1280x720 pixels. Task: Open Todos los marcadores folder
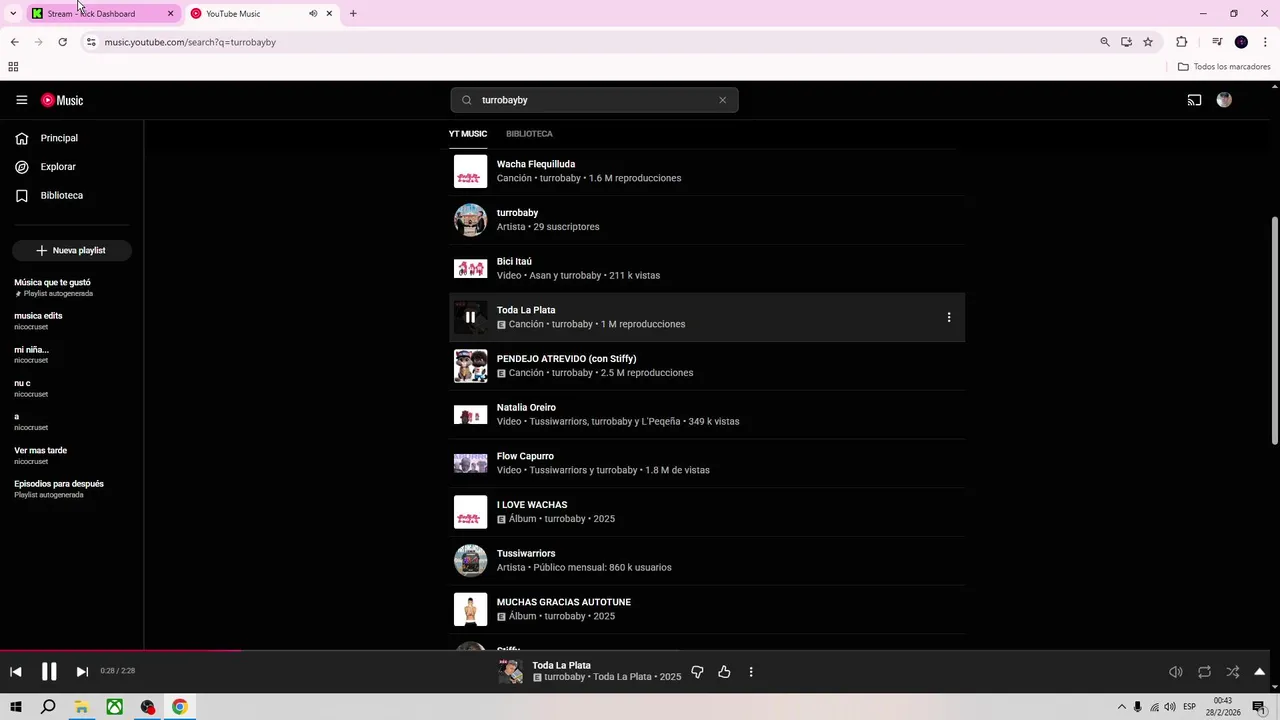1224,67
